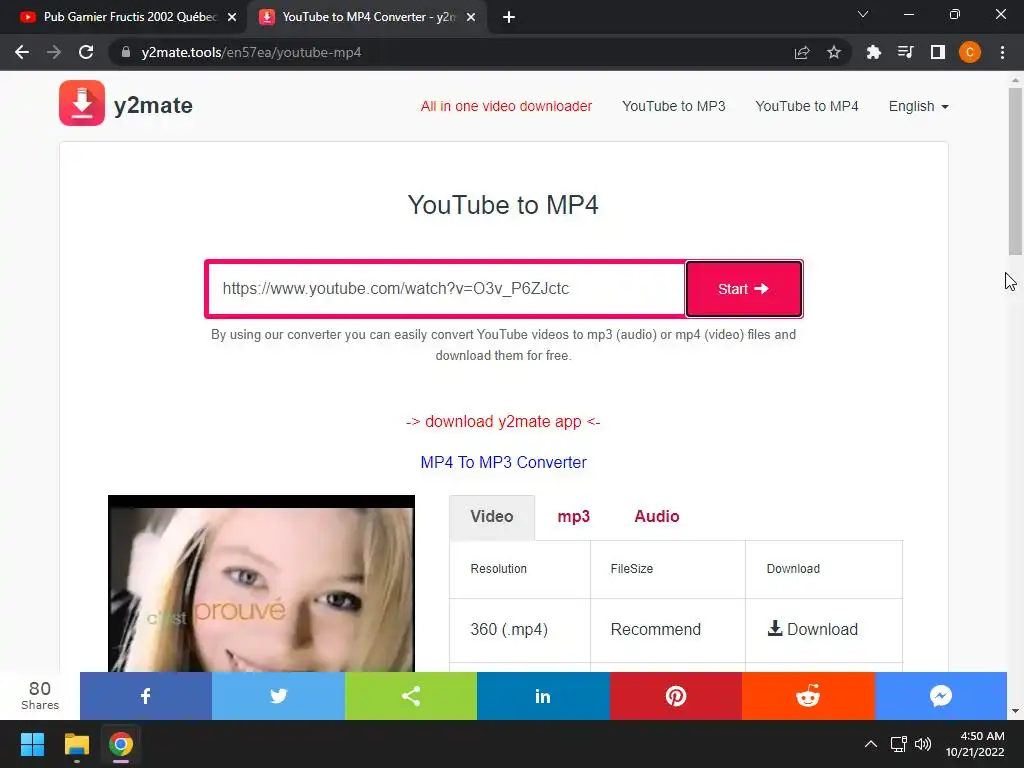
Task: Share via Messenger
Action: pos(940,696)
